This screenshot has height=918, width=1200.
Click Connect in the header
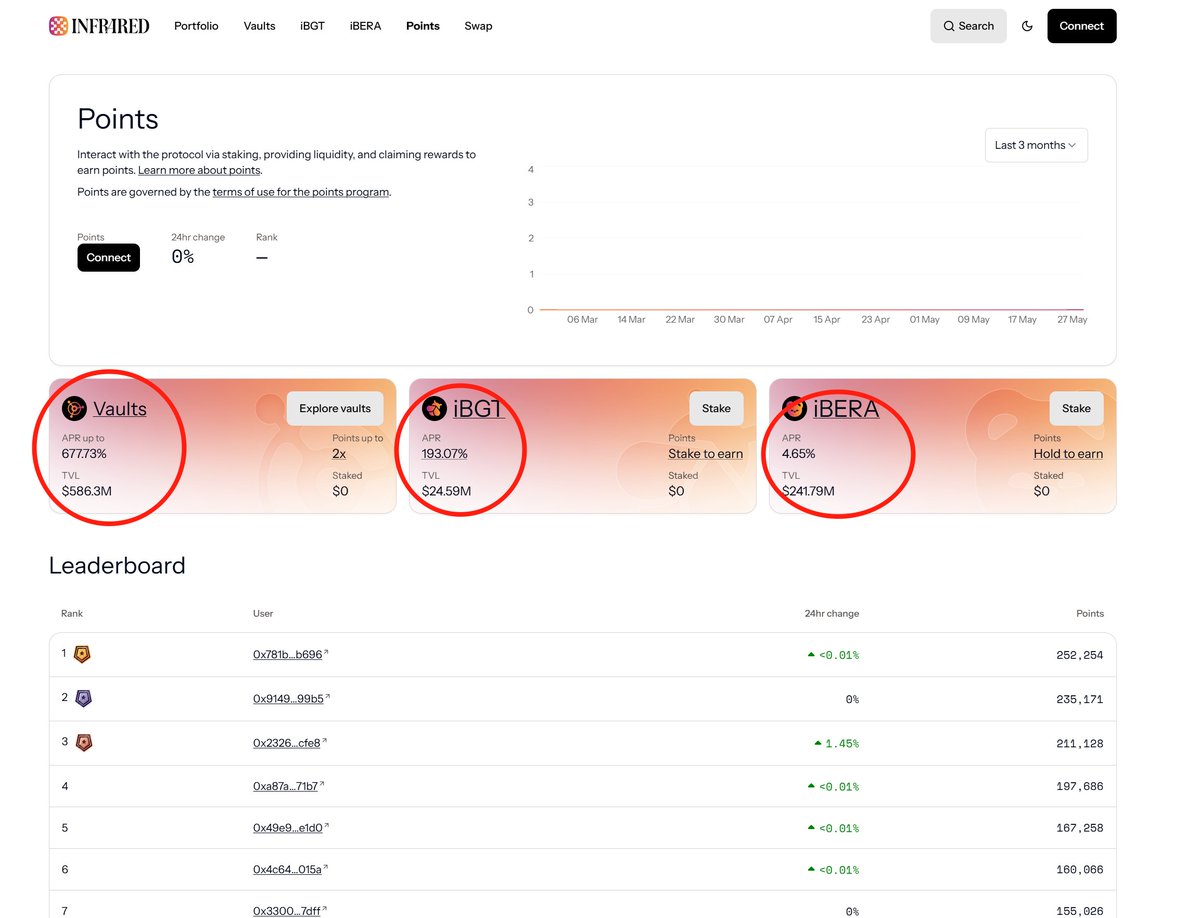point(1082,26)
